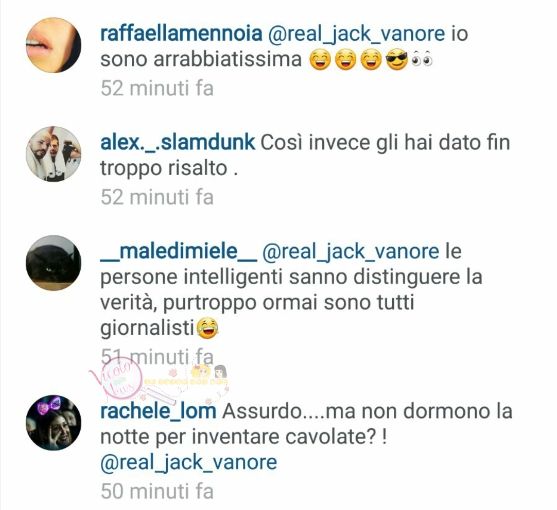Click the sunglasses emoji in first comment

397,60
